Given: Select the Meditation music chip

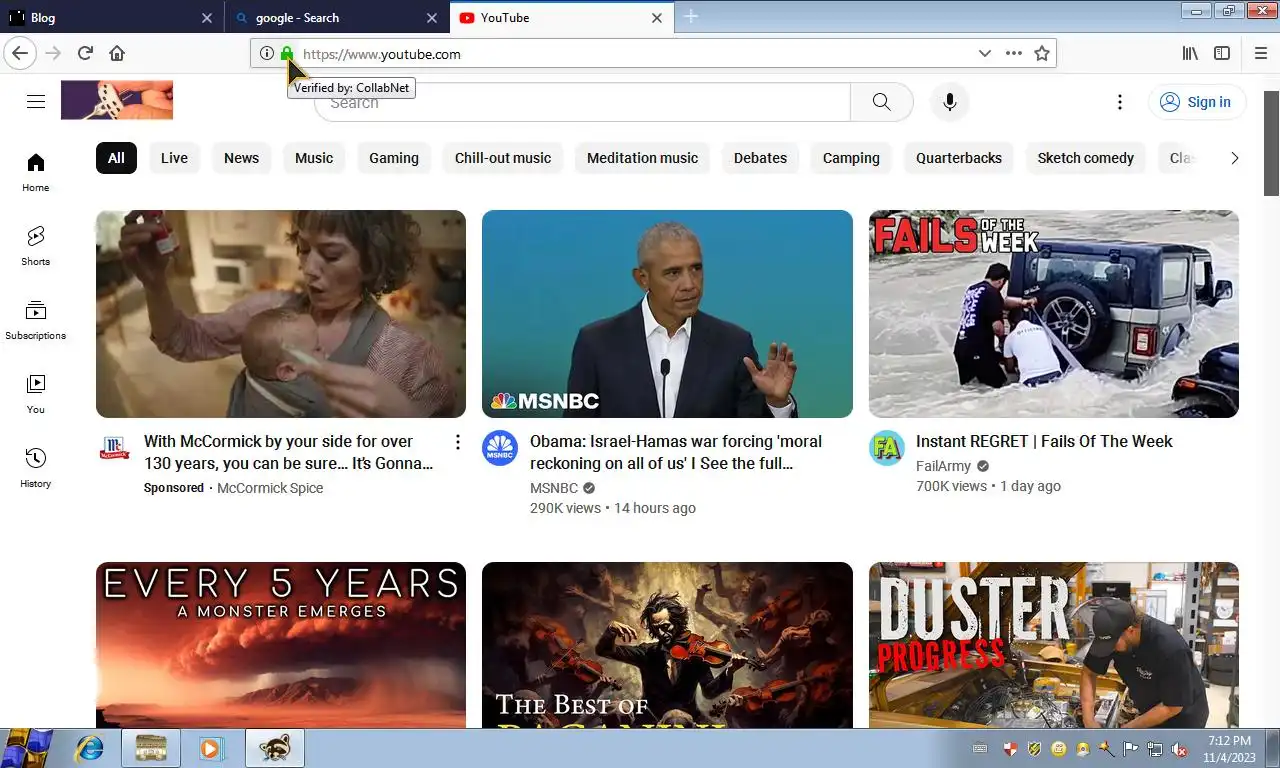Looking at the screenshot, I should pos(642,158).
